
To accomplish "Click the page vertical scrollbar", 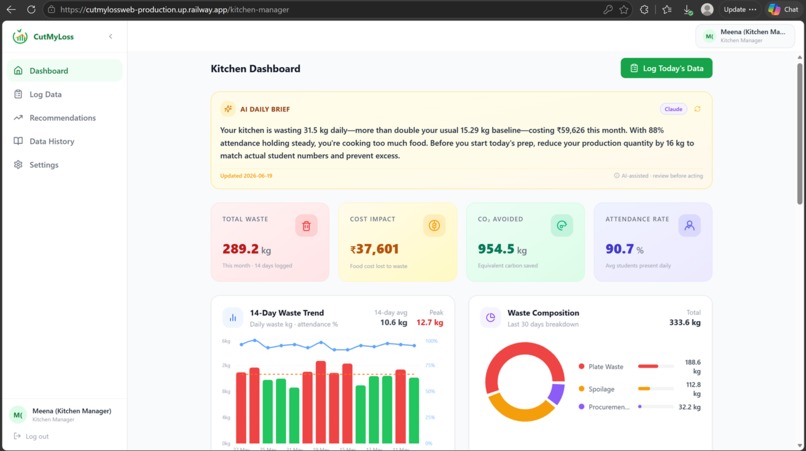I will pos(800,134).
